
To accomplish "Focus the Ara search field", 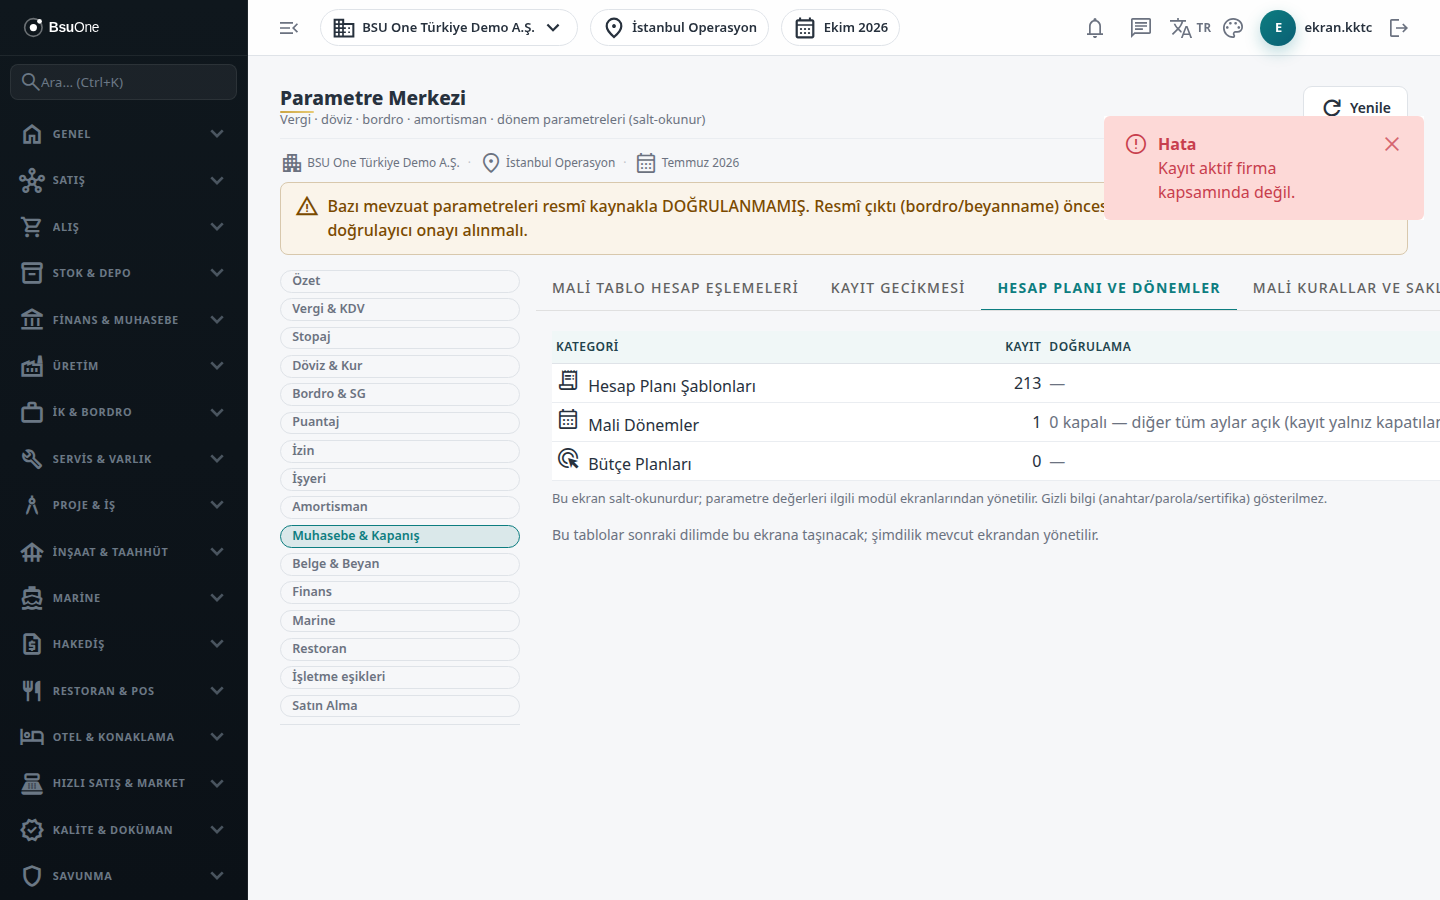I will coord(124,82).
